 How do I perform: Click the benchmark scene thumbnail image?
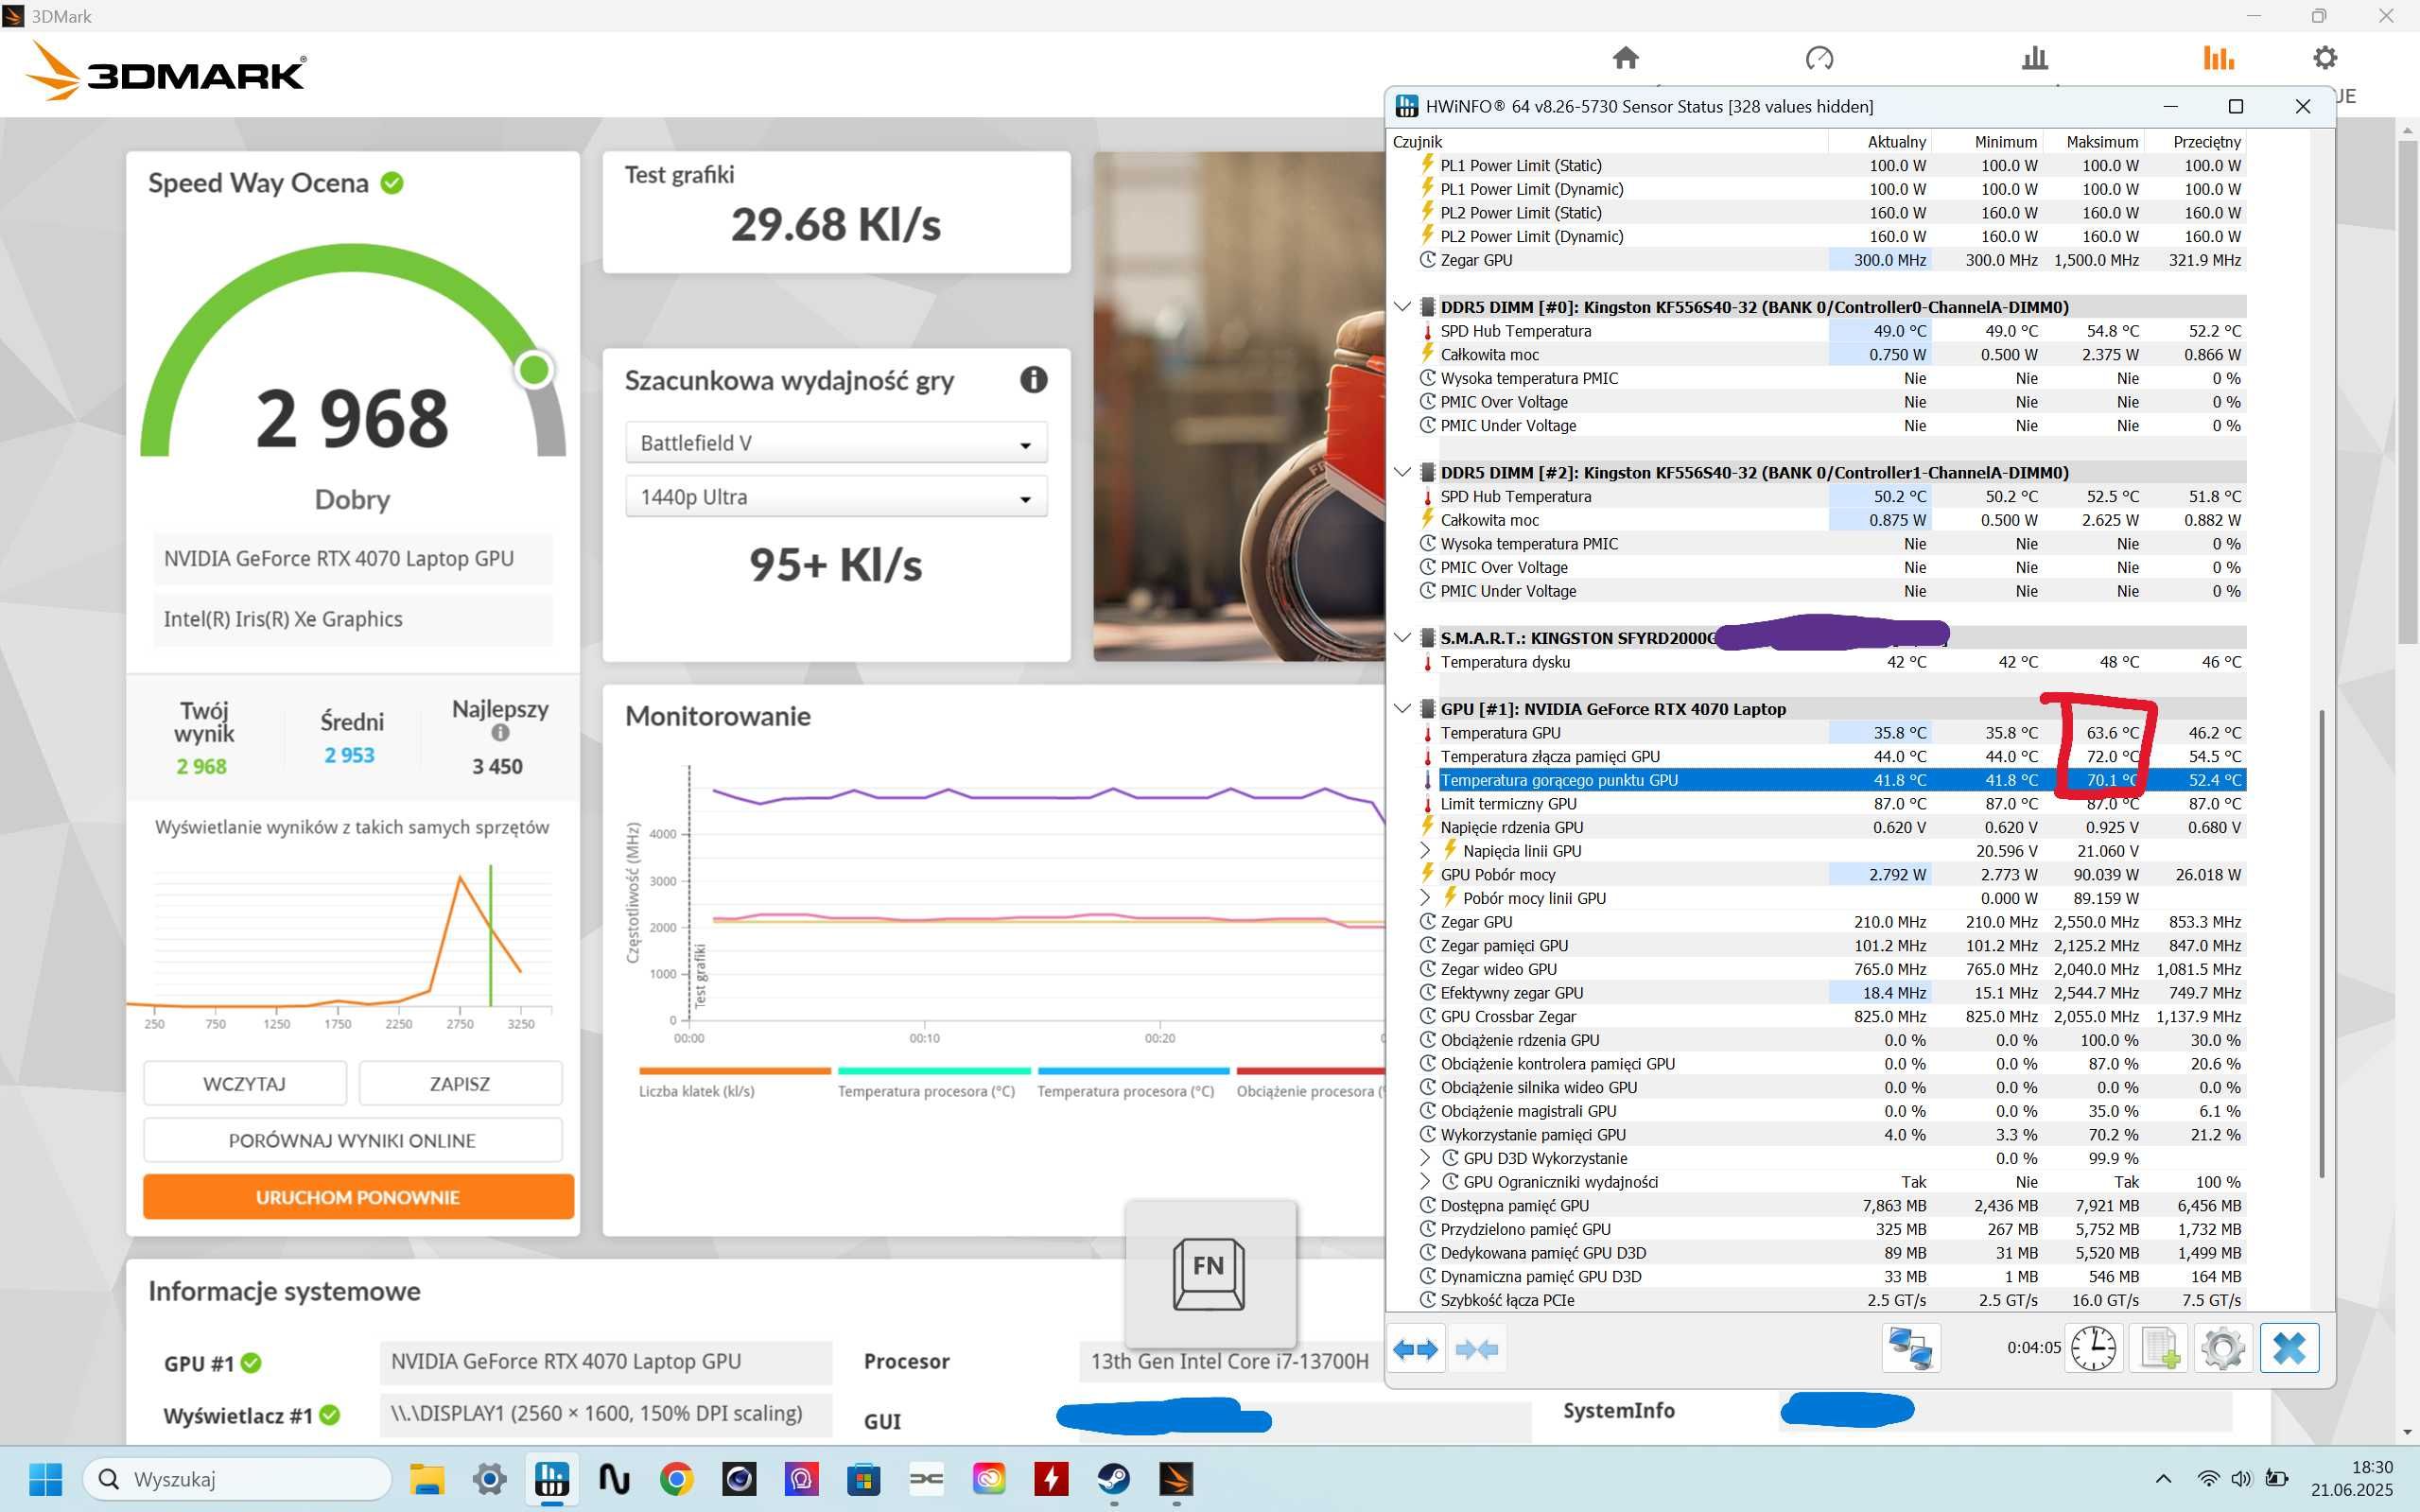click(x=1239, y=406)
